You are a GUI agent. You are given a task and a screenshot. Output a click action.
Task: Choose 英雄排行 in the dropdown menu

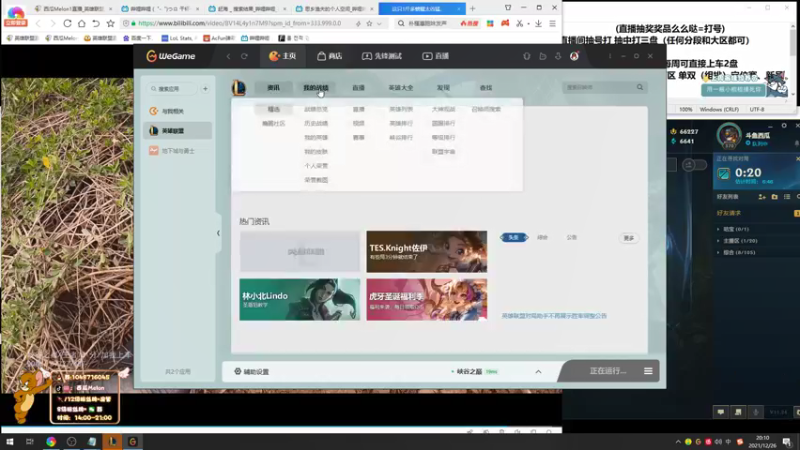click(401, 123)
